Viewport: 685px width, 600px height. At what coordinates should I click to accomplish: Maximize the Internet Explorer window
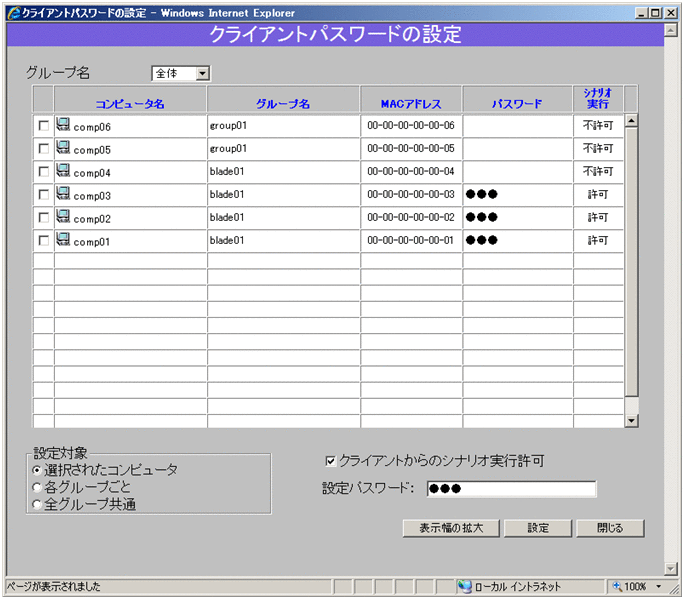655,13
